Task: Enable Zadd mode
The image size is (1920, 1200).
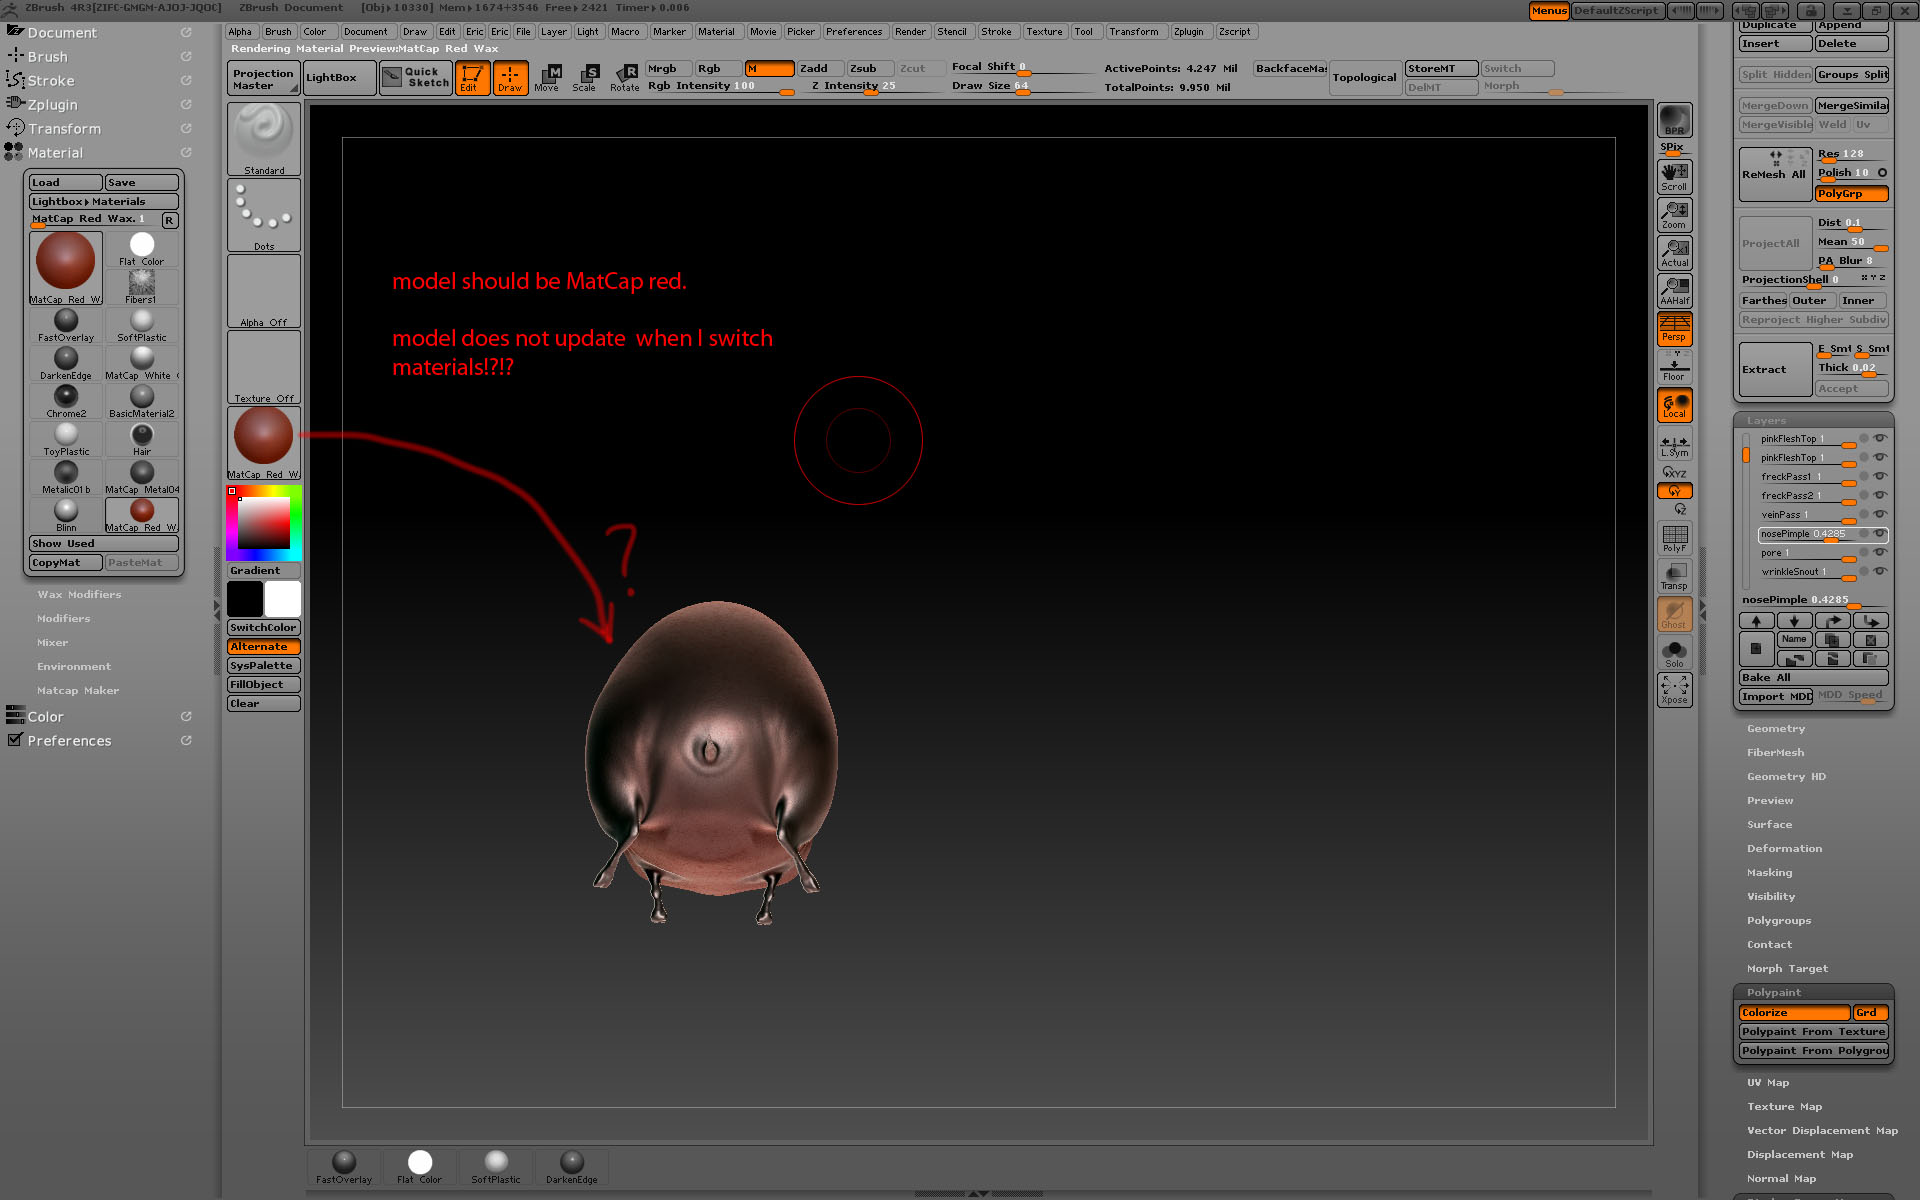Action: pyautogui.click(x=821, y=68)
